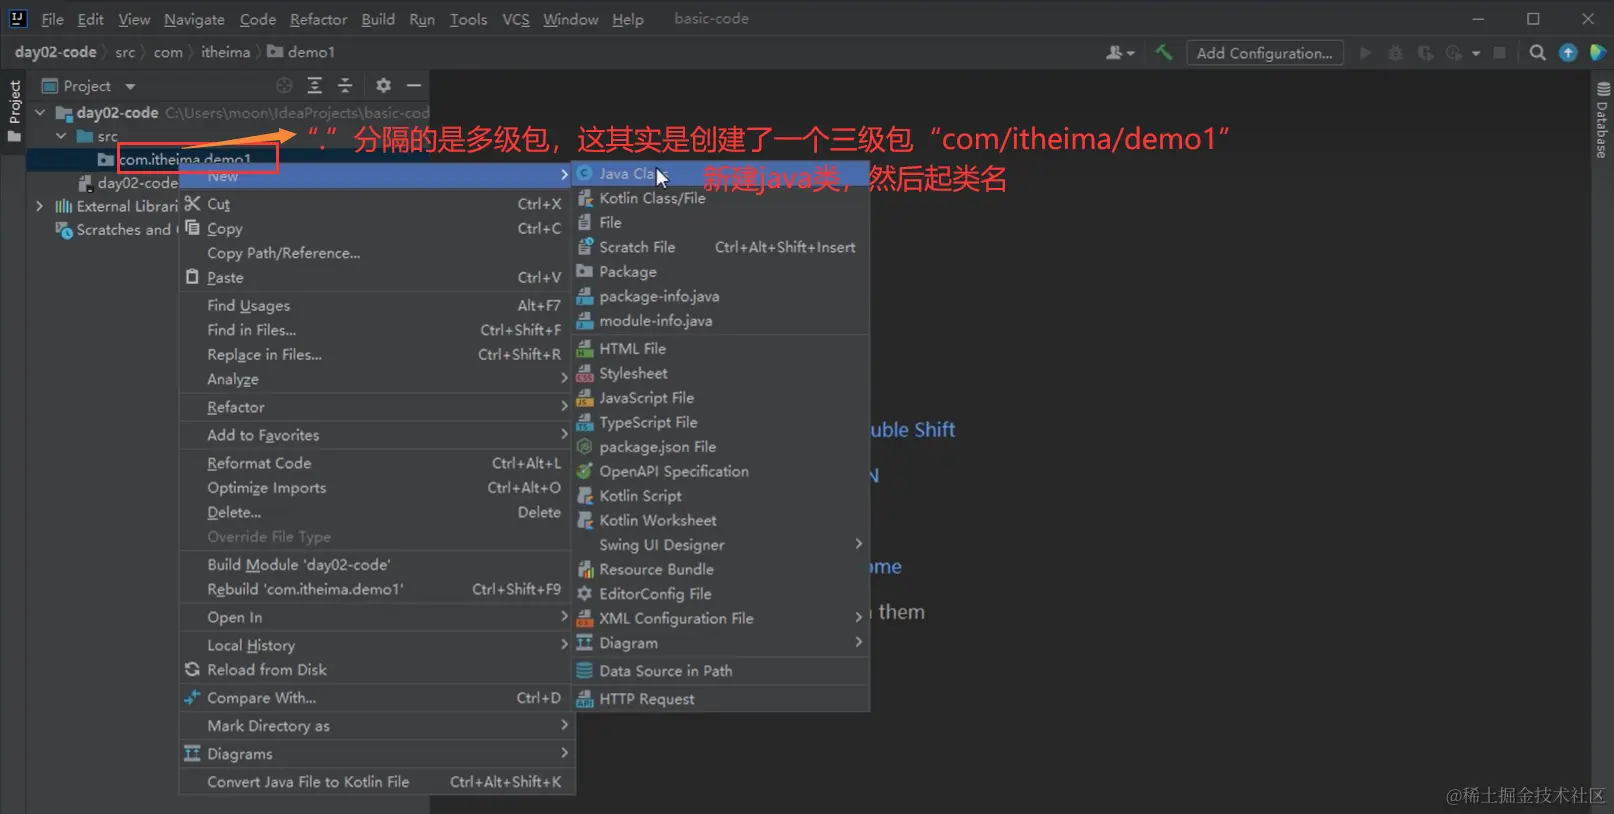Viewport: 1614px width, 814px height.
Task: Choose Data Source in Path entry
Action: pos(721,671)
